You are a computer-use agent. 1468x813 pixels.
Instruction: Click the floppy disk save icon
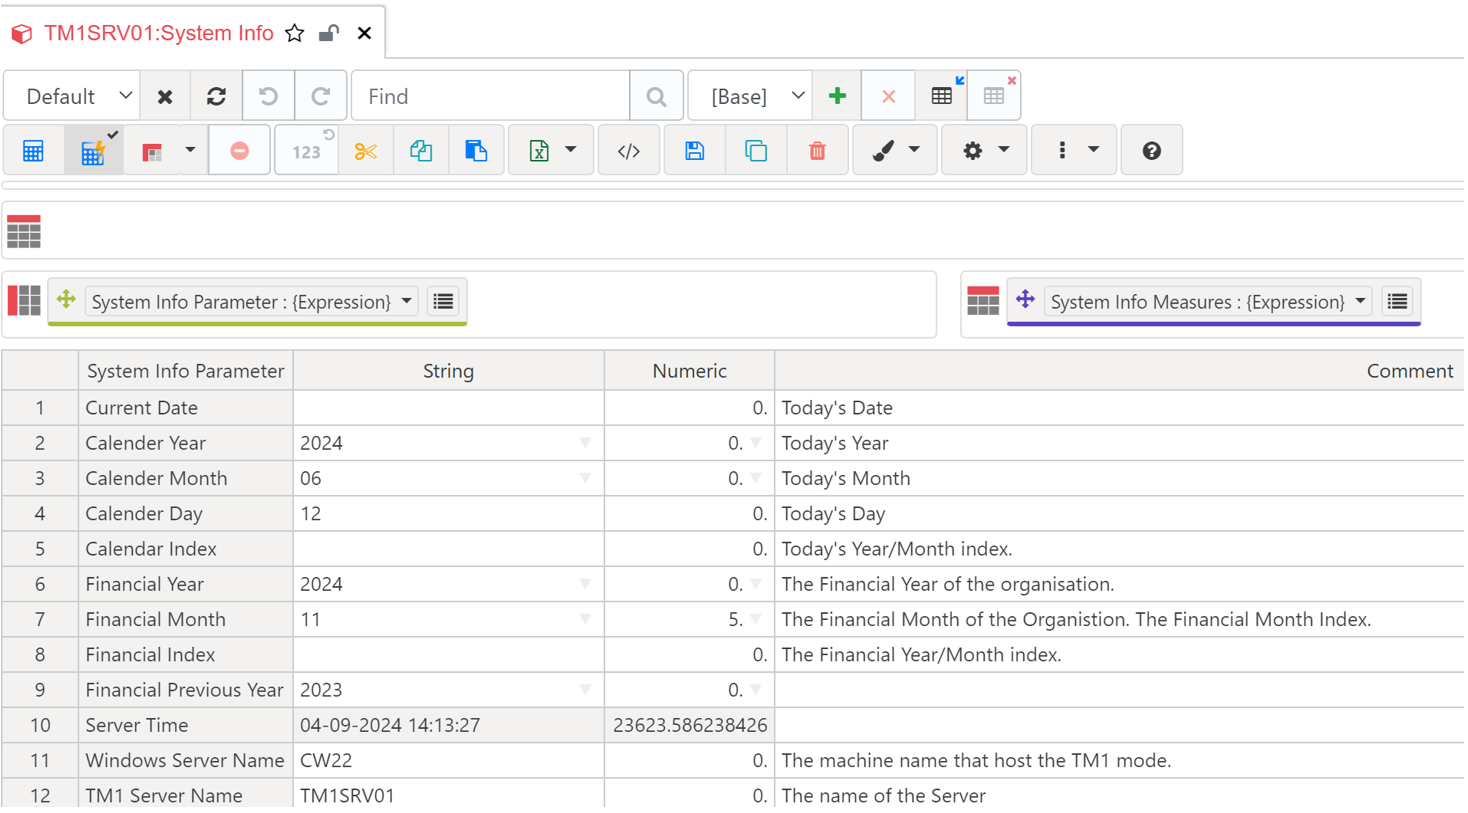pyautogui.click(x=694, y=151)
